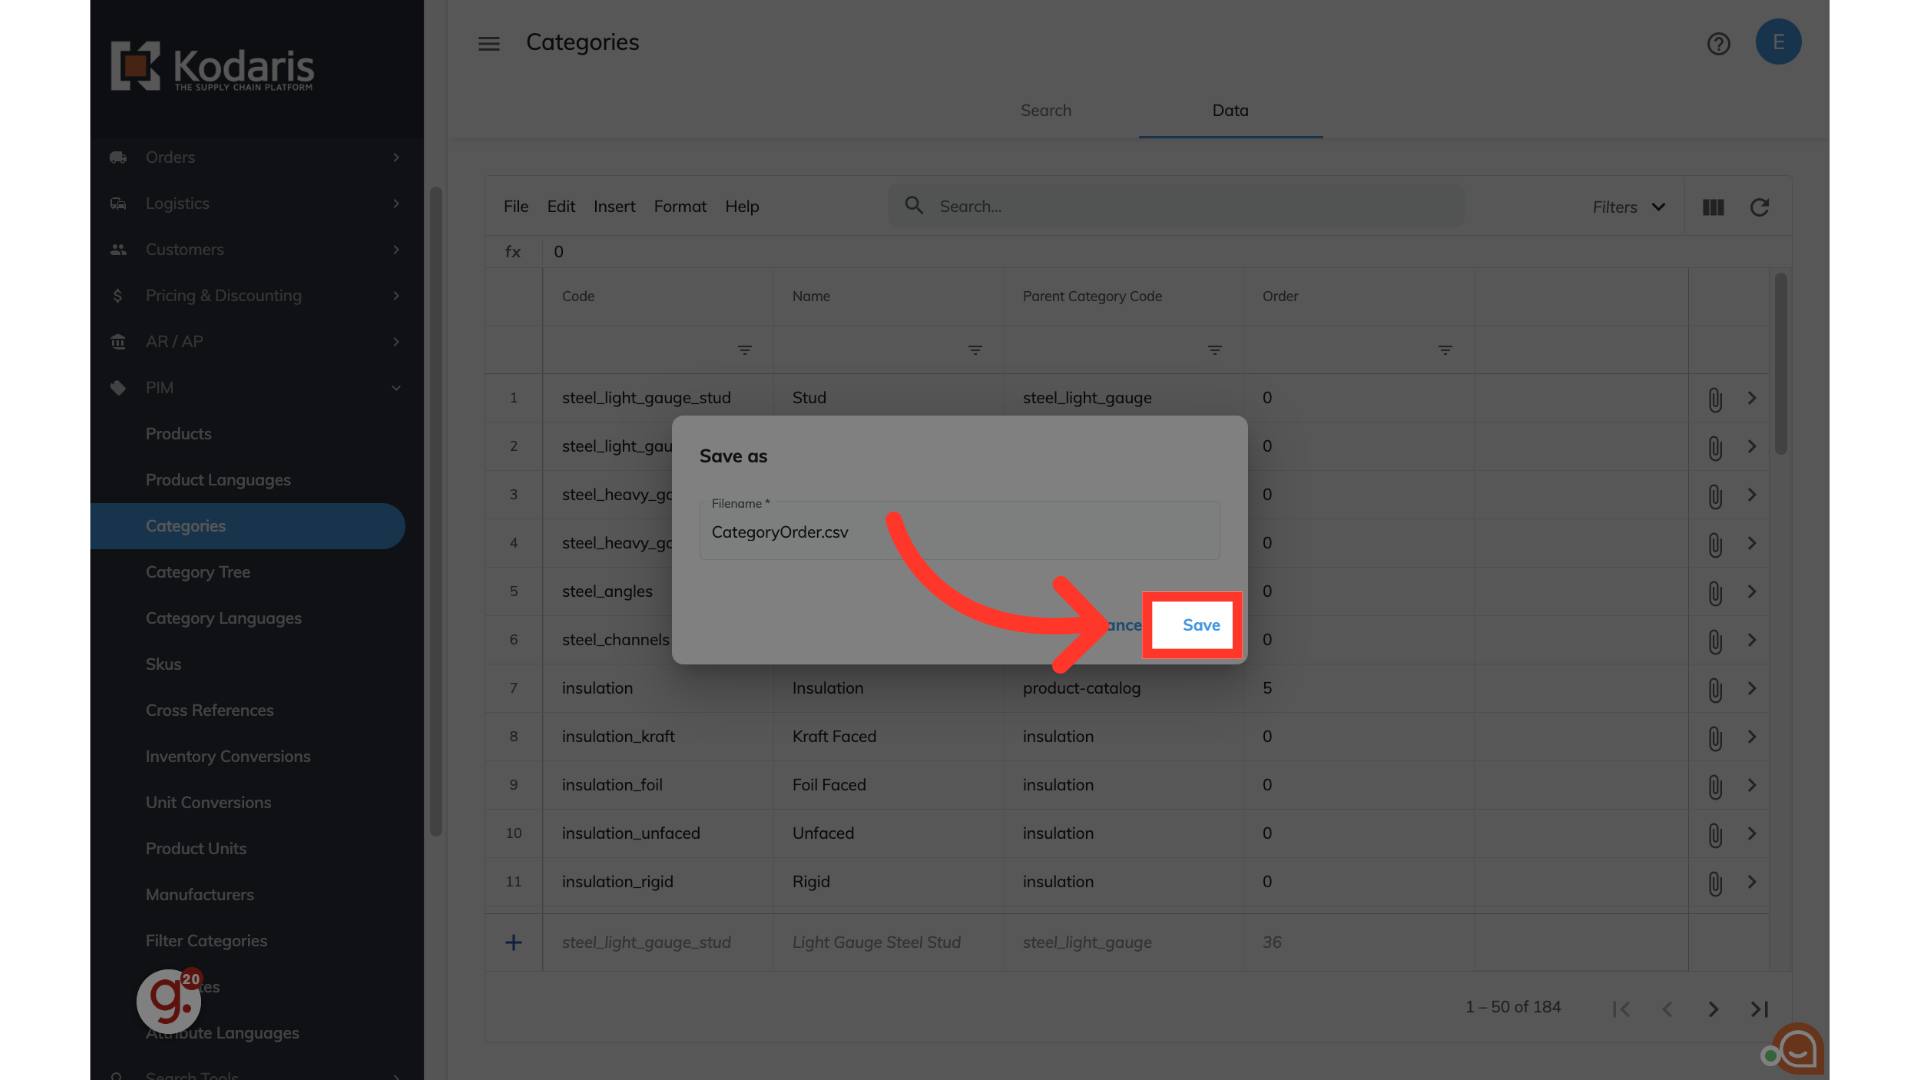Switch to the Search tab
This screenshot has height=1080, width=1920.
[x=1045, y=110]
